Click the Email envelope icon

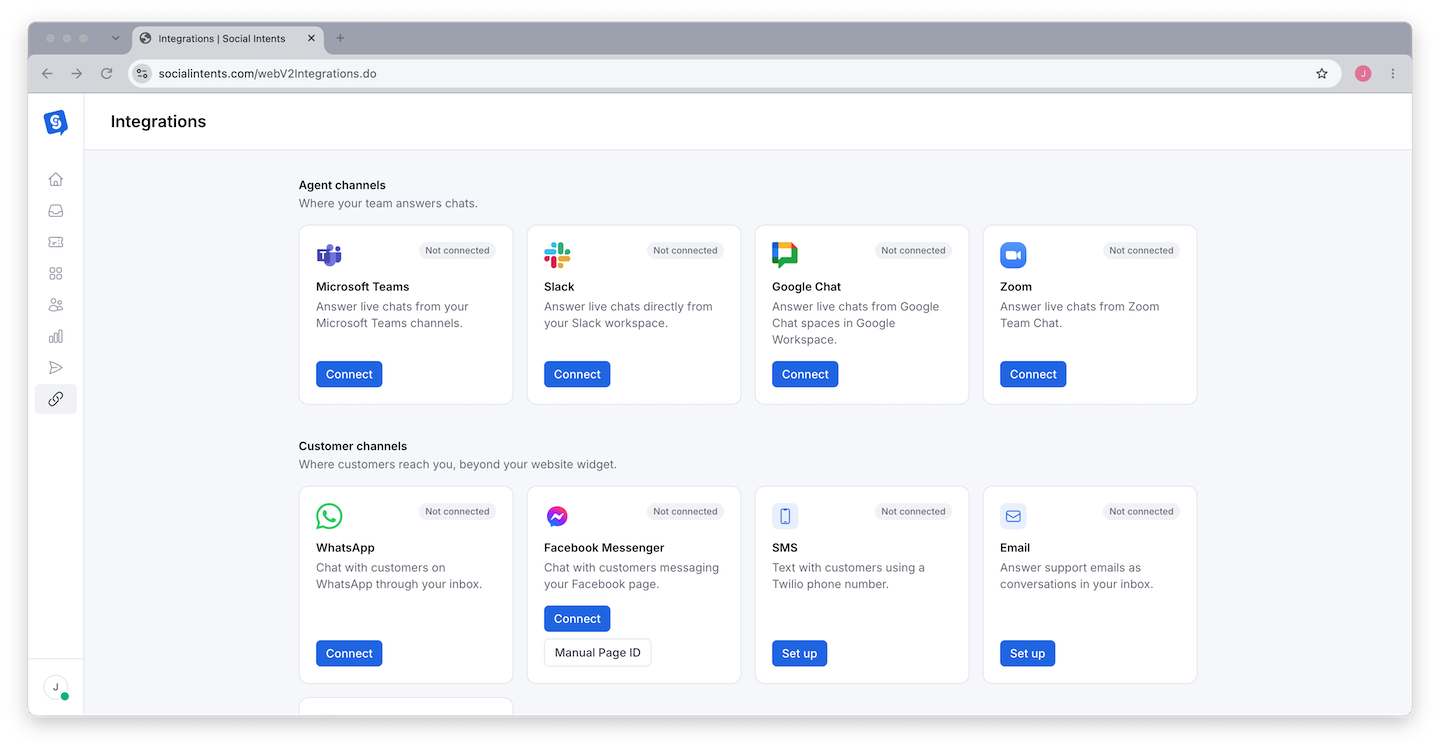(1013, 516)
